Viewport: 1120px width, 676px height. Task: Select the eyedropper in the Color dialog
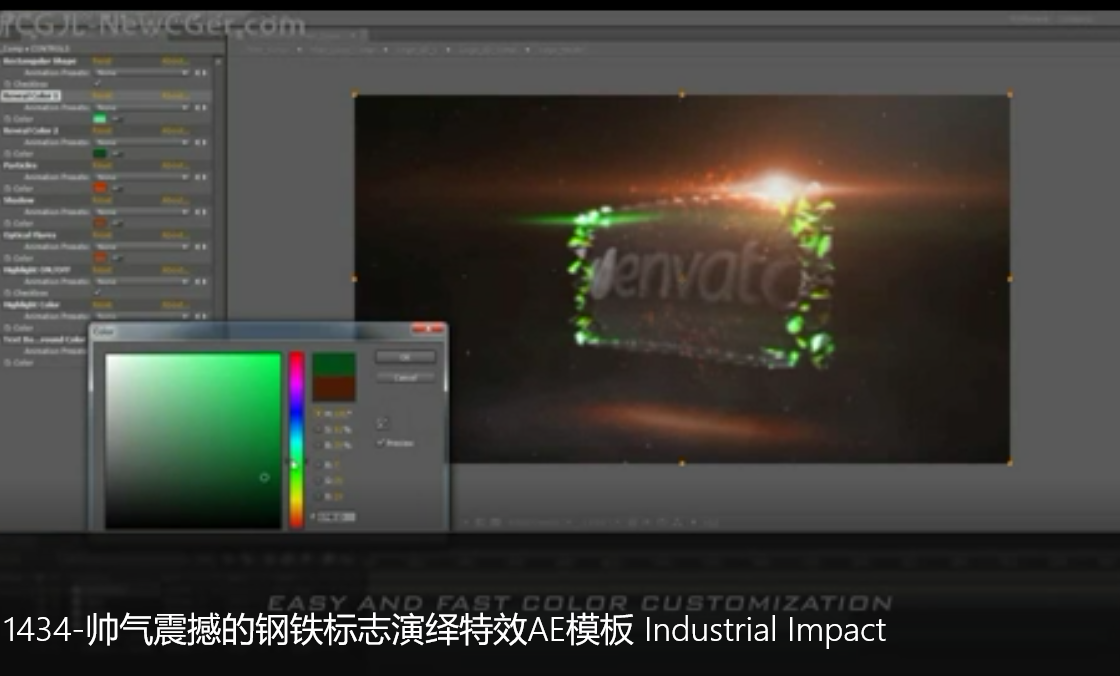(x=383, y=423)
